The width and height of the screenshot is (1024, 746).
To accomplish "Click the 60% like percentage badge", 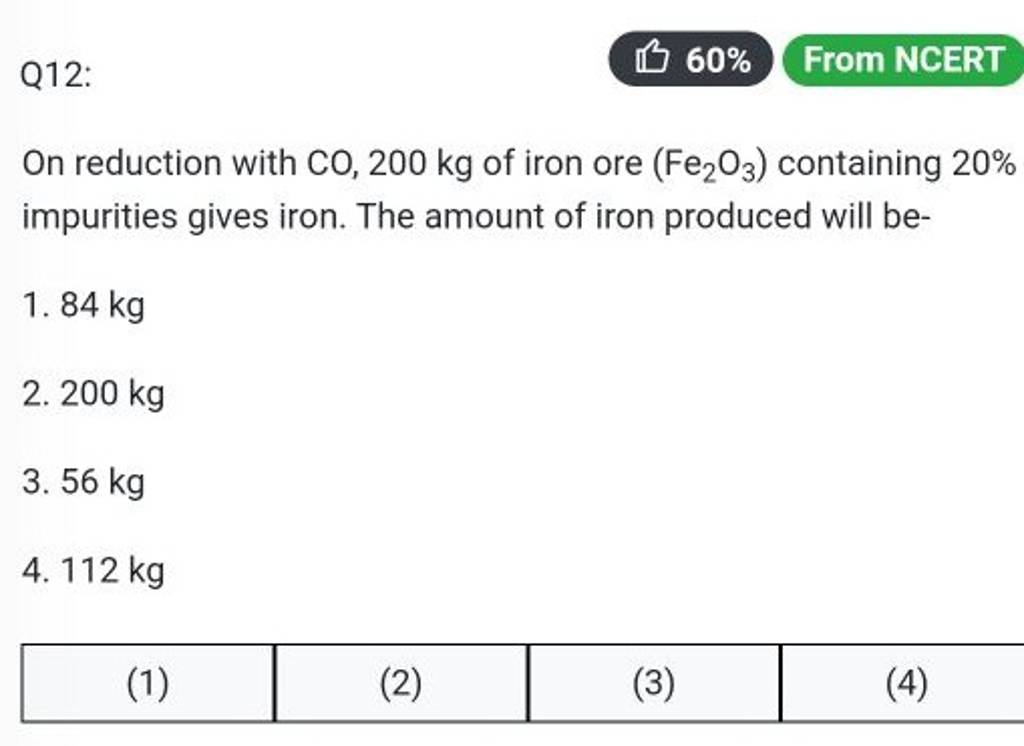I will tap(692, 61).
